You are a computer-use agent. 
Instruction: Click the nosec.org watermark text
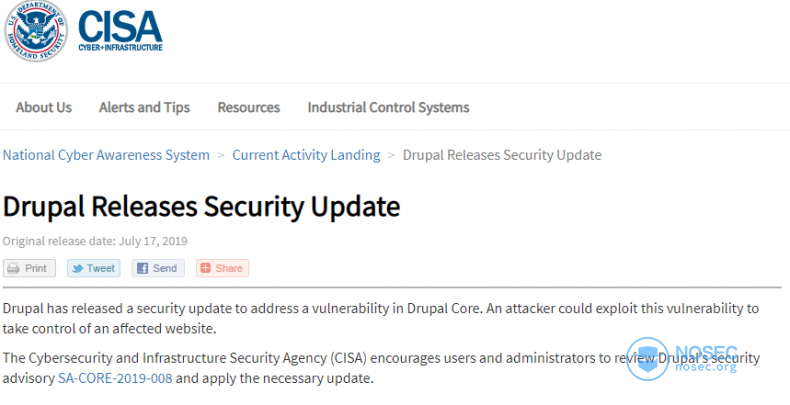706,367
